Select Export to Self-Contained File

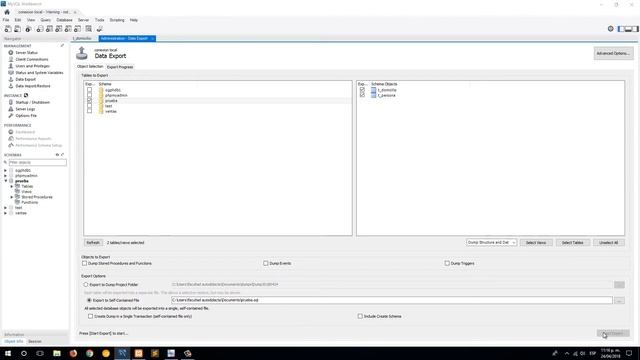[x=89, y=300]
